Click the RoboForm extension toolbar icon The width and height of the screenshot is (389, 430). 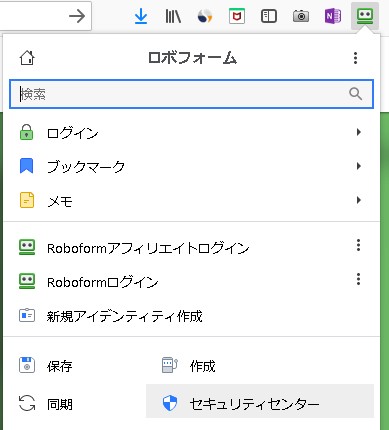tap(365, 16)
